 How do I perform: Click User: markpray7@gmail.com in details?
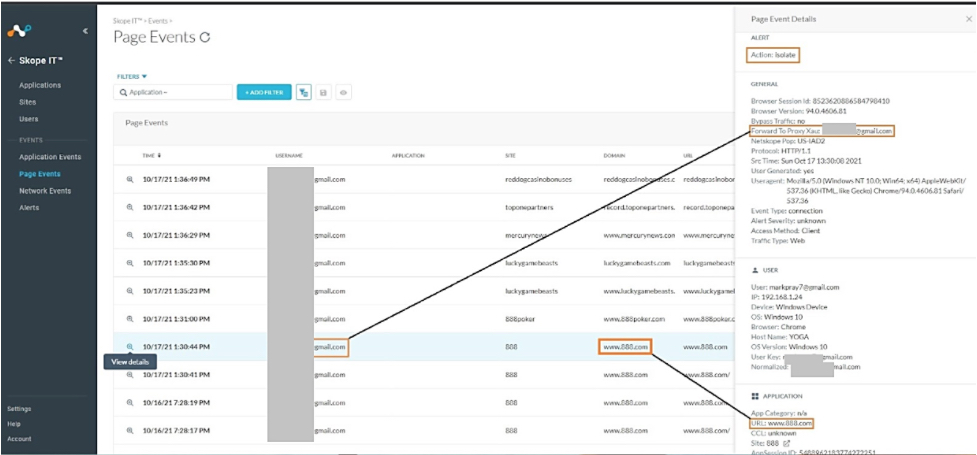pyautogui.click(x=795, y=287)
